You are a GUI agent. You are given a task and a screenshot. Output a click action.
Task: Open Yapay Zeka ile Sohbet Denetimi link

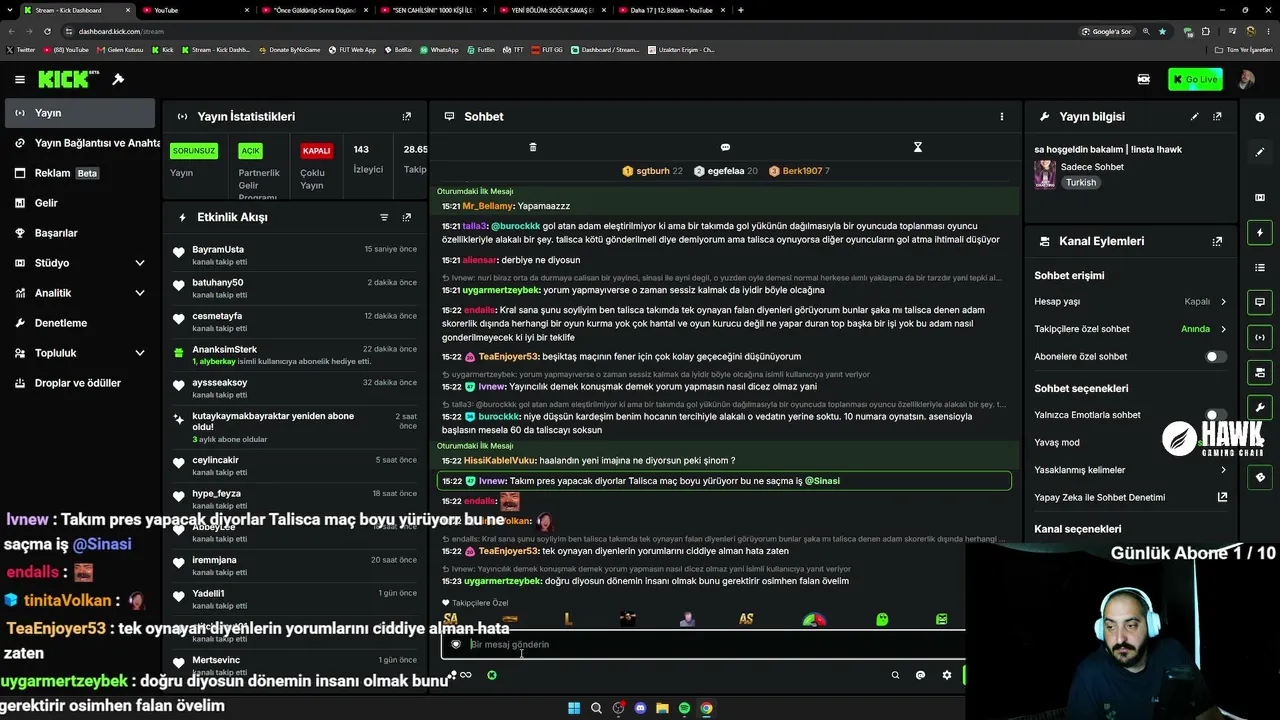(x=1130, y=497)
